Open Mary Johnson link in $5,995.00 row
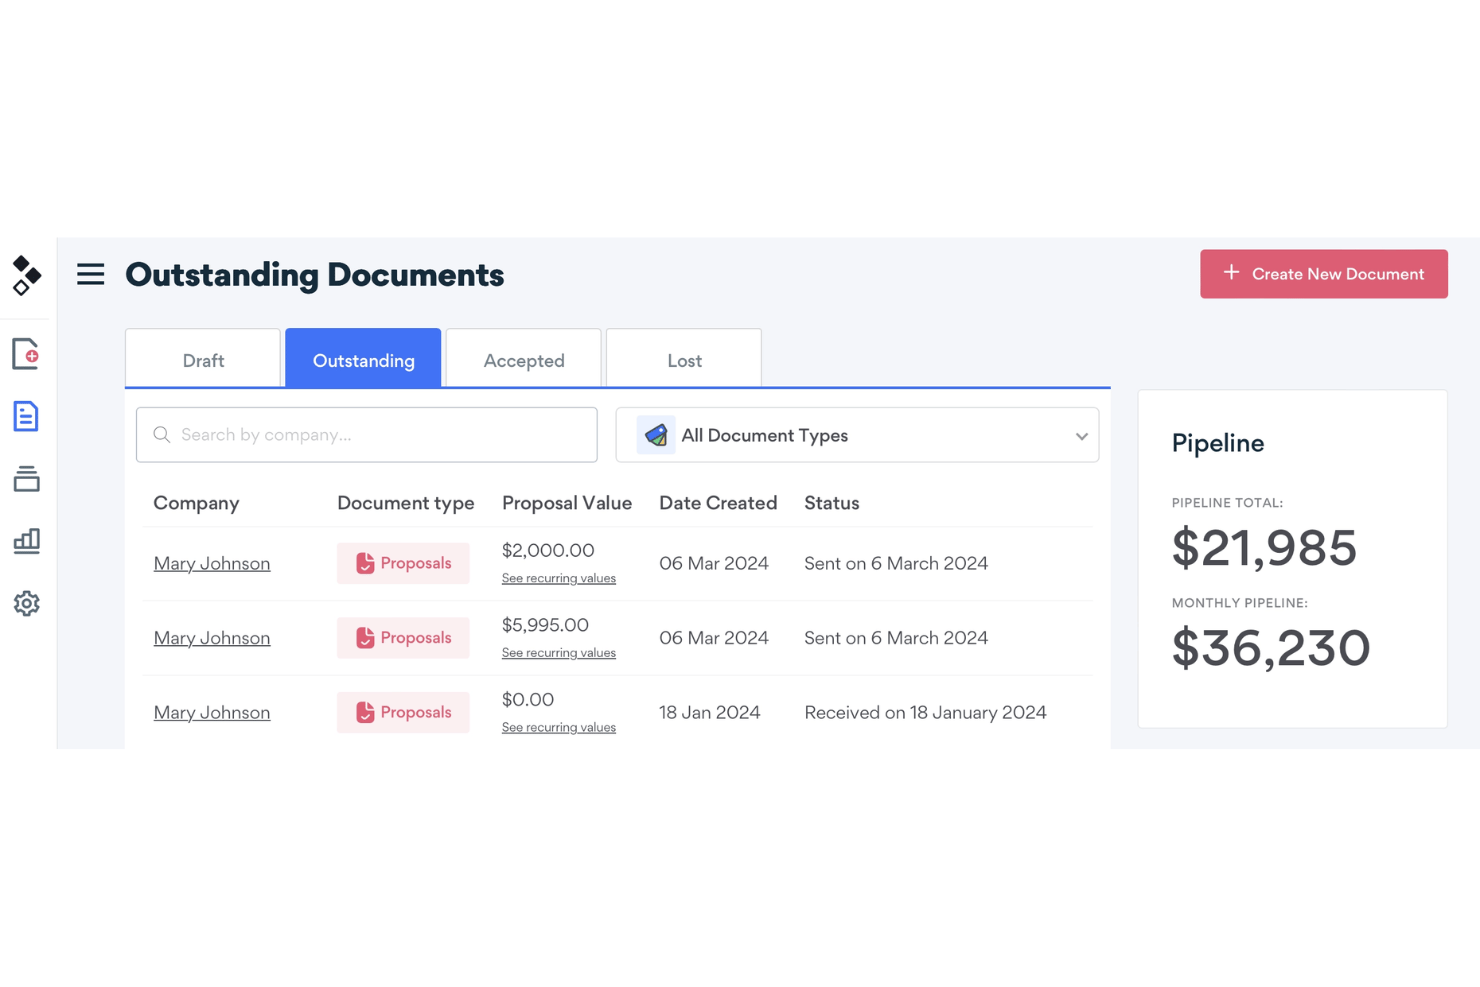 point(212,638)
